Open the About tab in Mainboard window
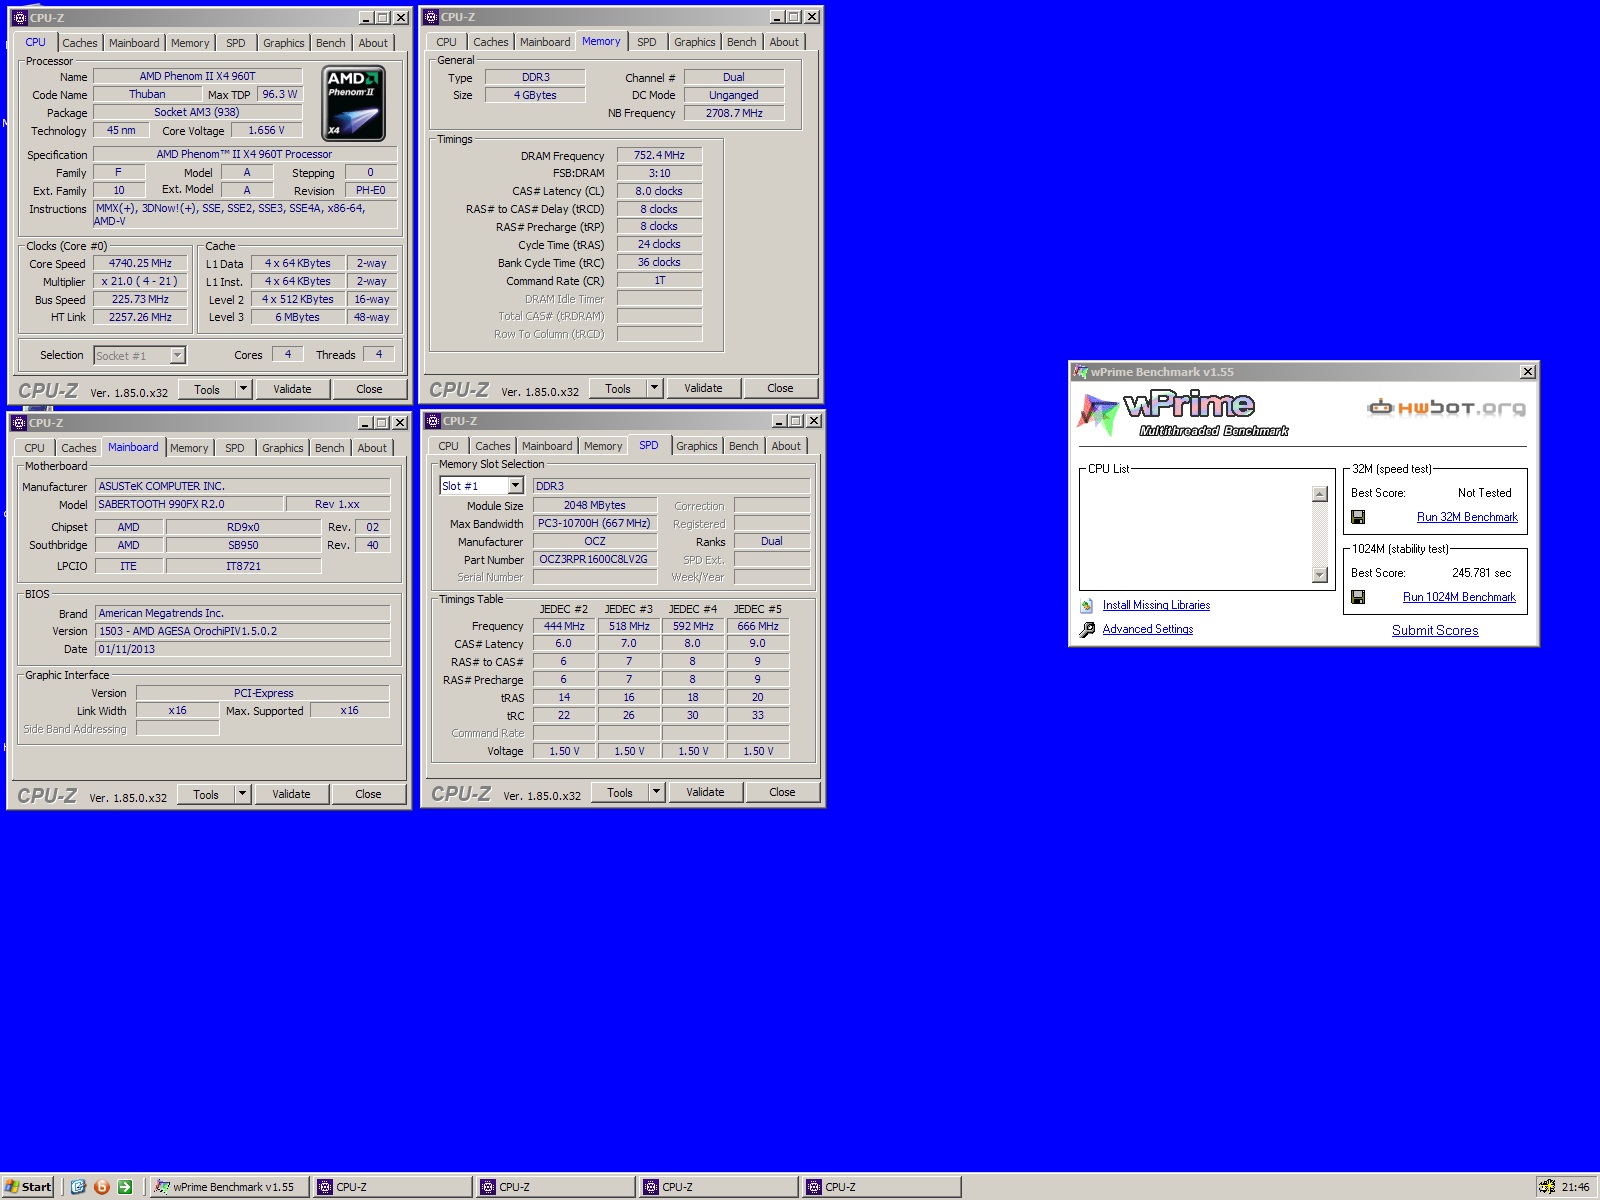The image size is (1600, 1200). point(372,448)
